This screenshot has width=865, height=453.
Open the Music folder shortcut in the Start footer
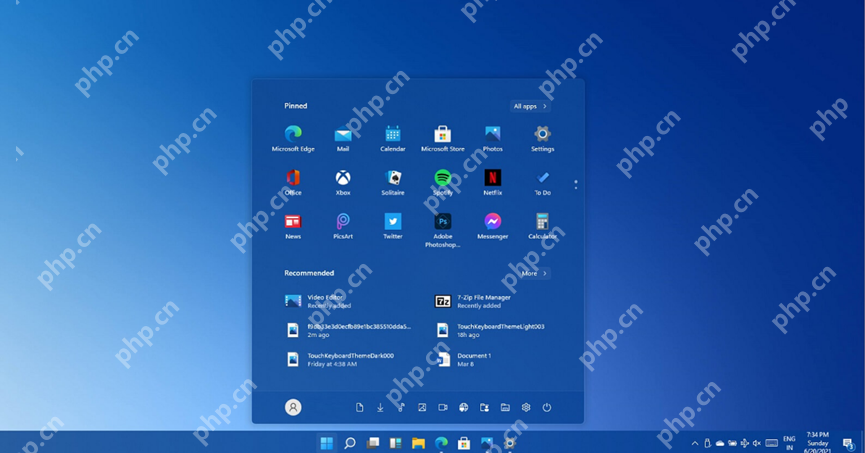[401, 407]
